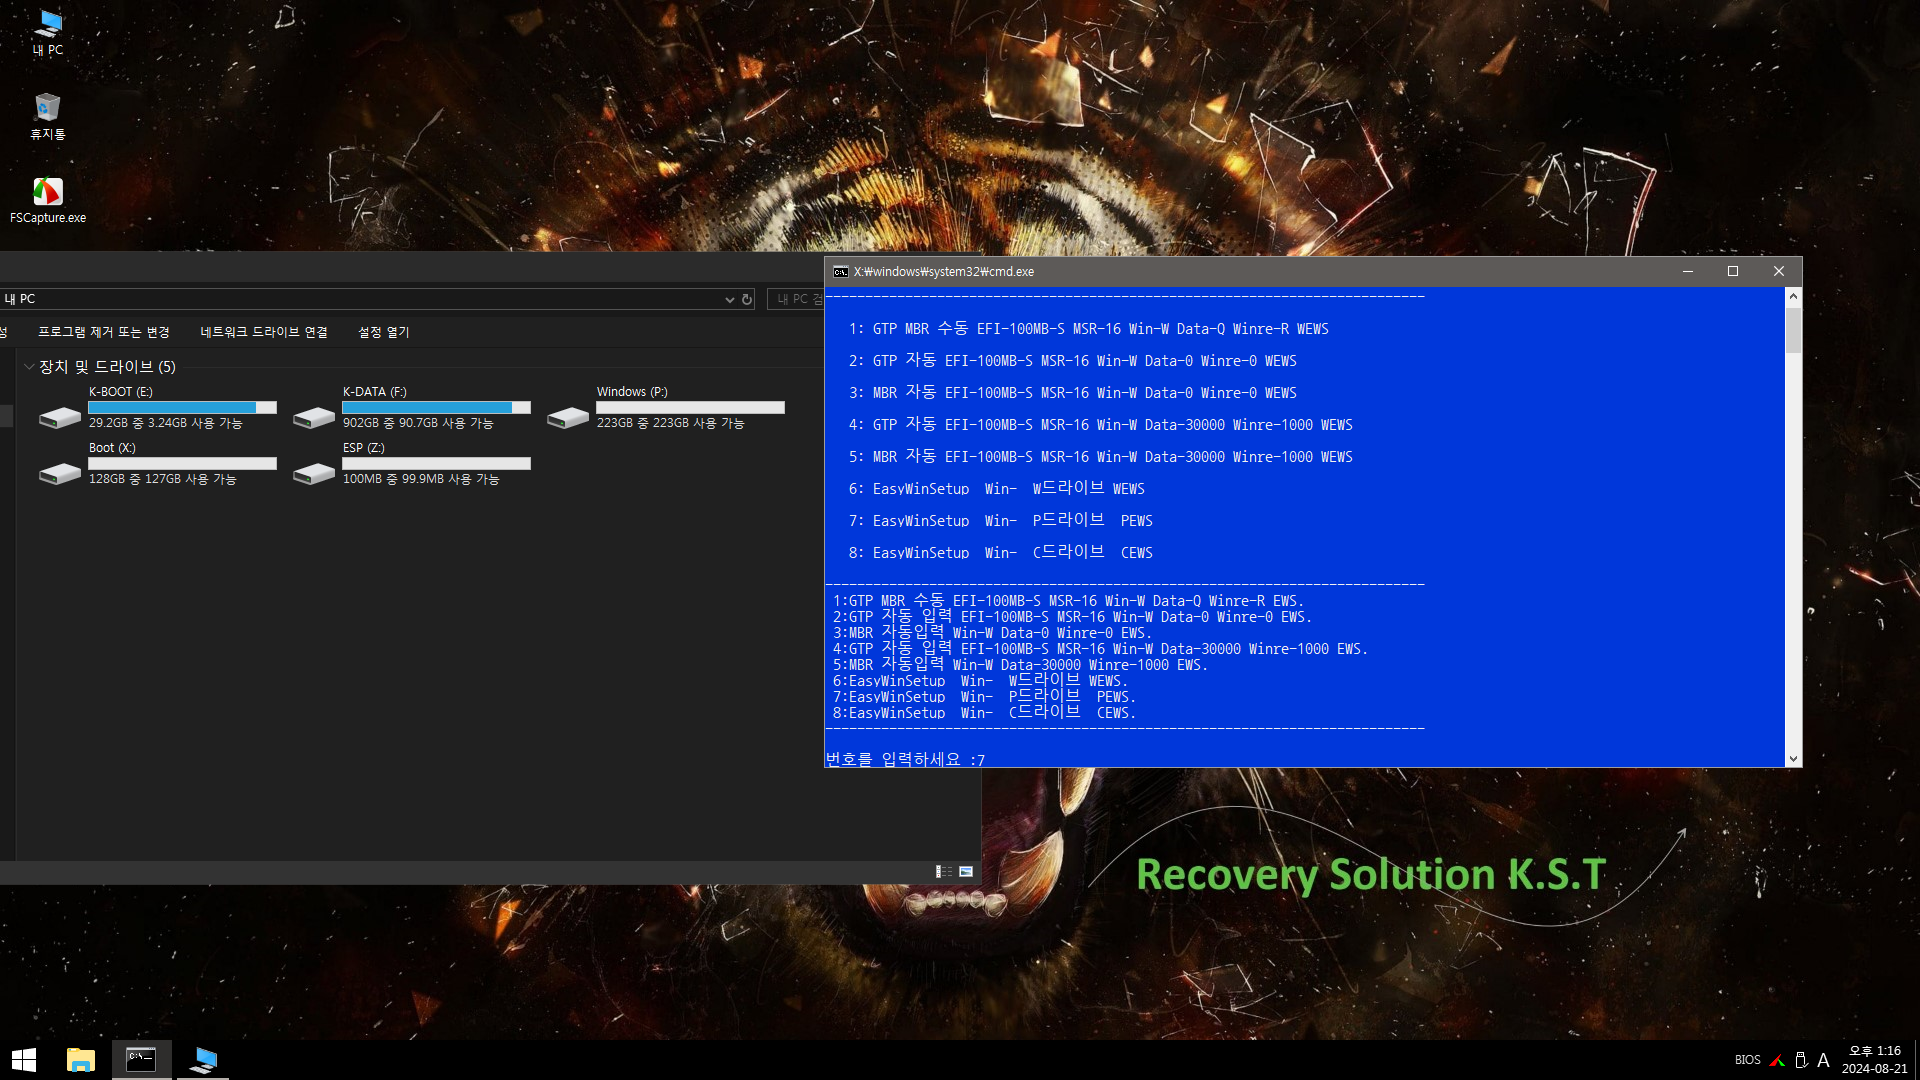Screen dimensions: 1920x1080
Task: Click the BIOS tray indicator
Action: pos(1747,1060)
